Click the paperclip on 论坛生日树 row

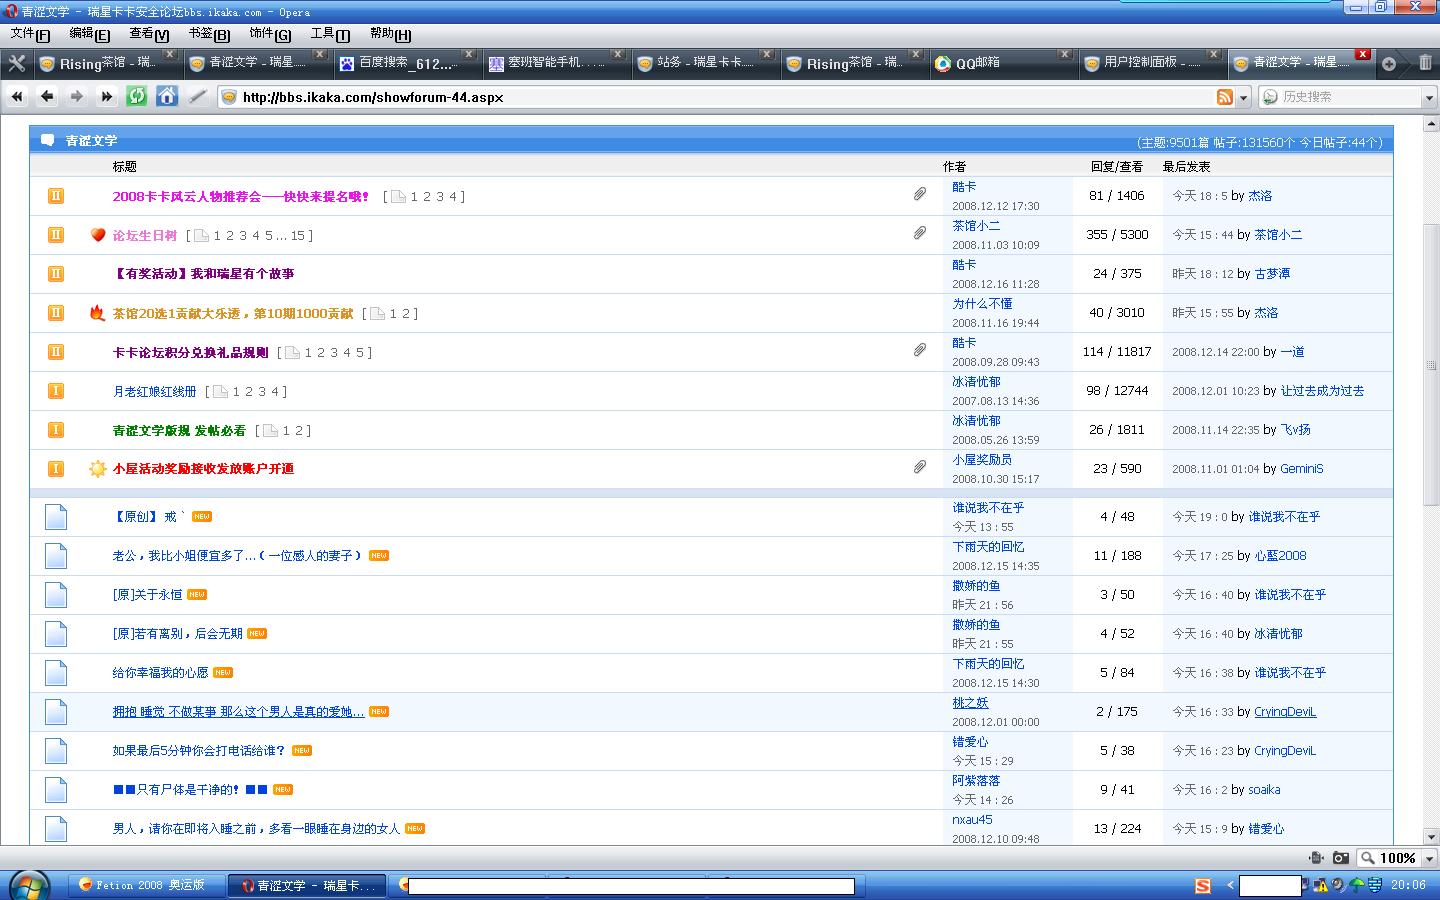pos(920,233)
